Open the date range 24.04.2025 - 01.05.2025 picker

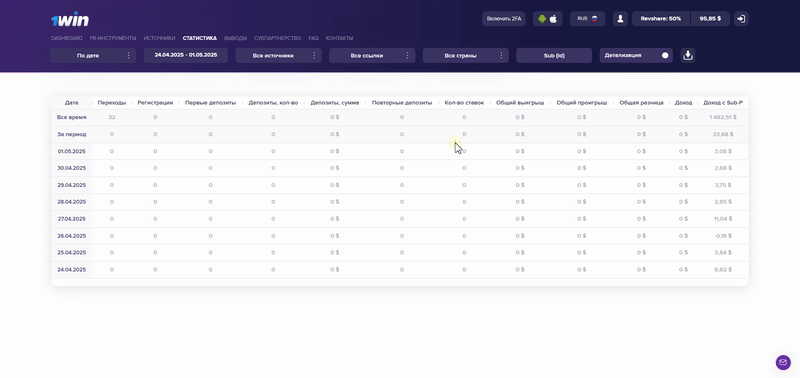click(186, 55)
